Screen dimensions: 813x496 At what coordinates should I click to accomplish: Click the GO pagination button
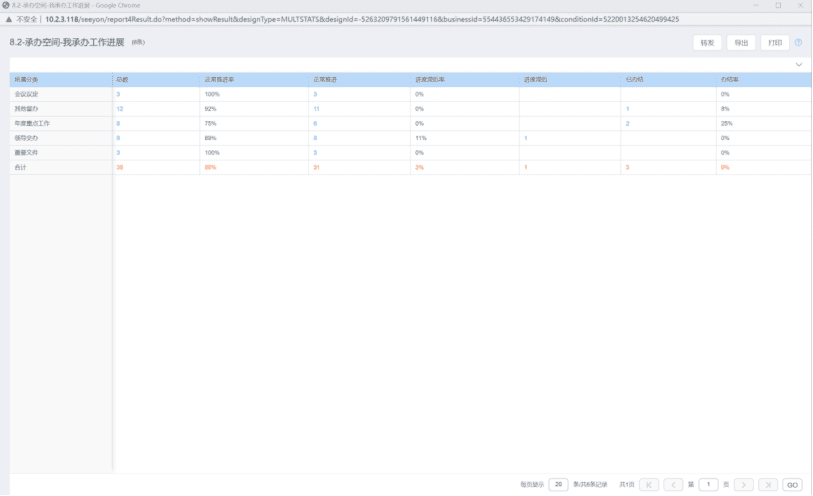792,485
